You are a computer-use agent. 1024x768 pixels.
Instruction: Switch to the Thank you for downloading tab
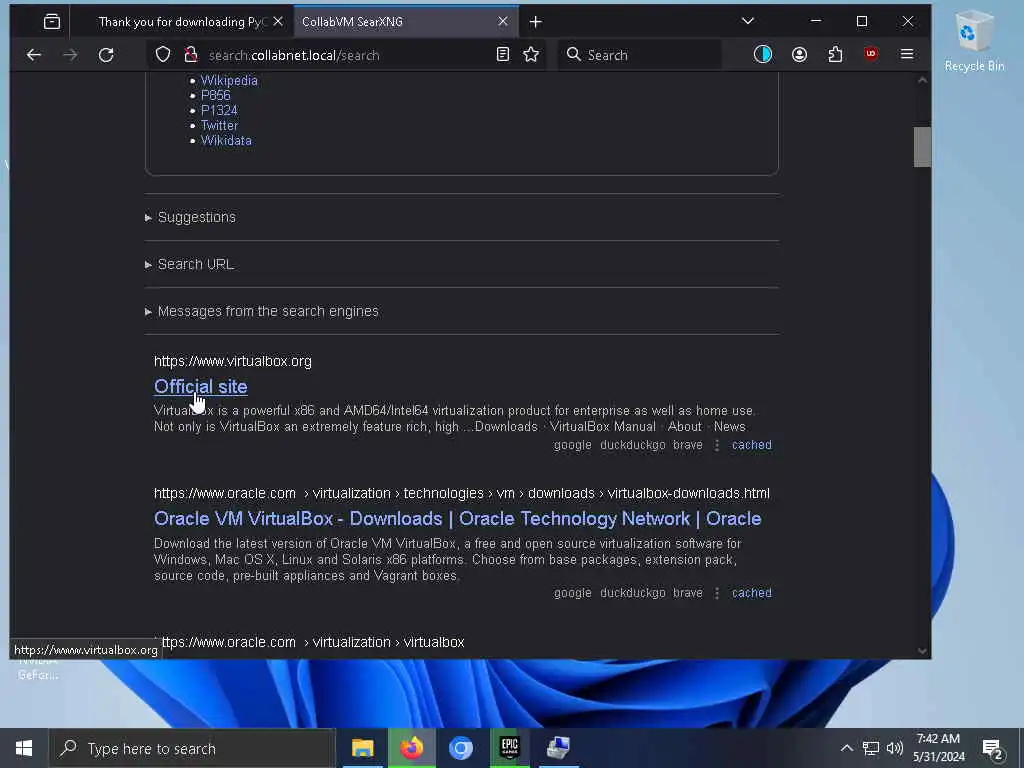(x=183, y=22)
